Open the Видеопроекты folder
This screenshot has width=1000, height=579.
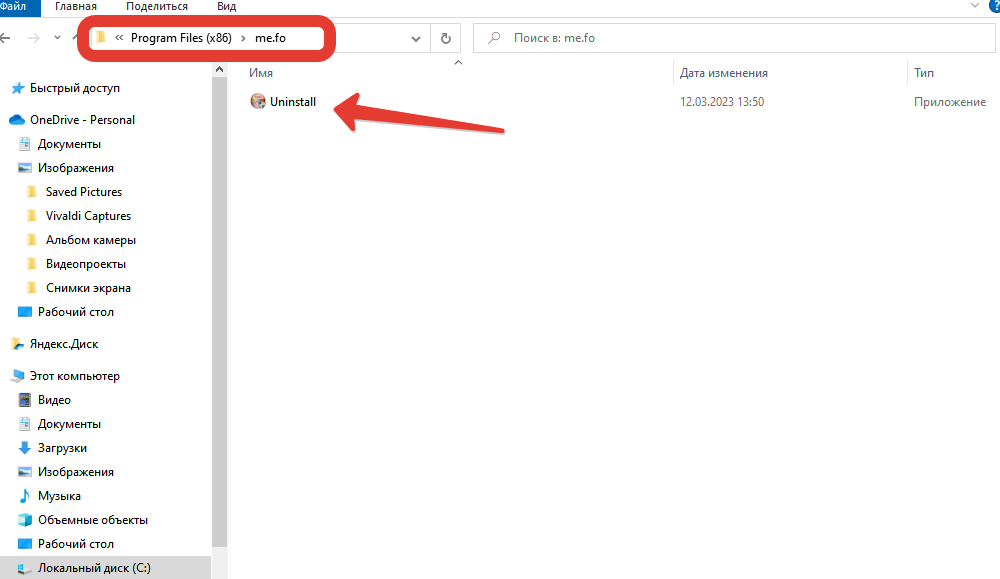85,264
